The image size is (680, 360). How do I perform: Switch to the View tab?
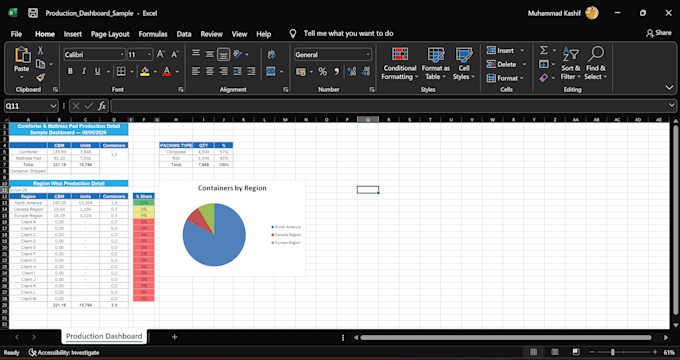click(239, 34)
